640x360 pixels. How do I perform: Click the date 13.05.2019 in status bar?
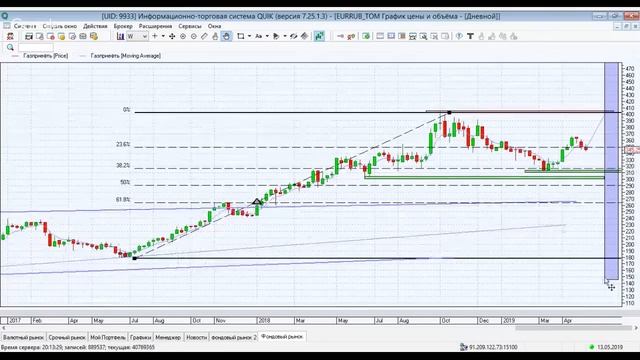coord(610,347)
